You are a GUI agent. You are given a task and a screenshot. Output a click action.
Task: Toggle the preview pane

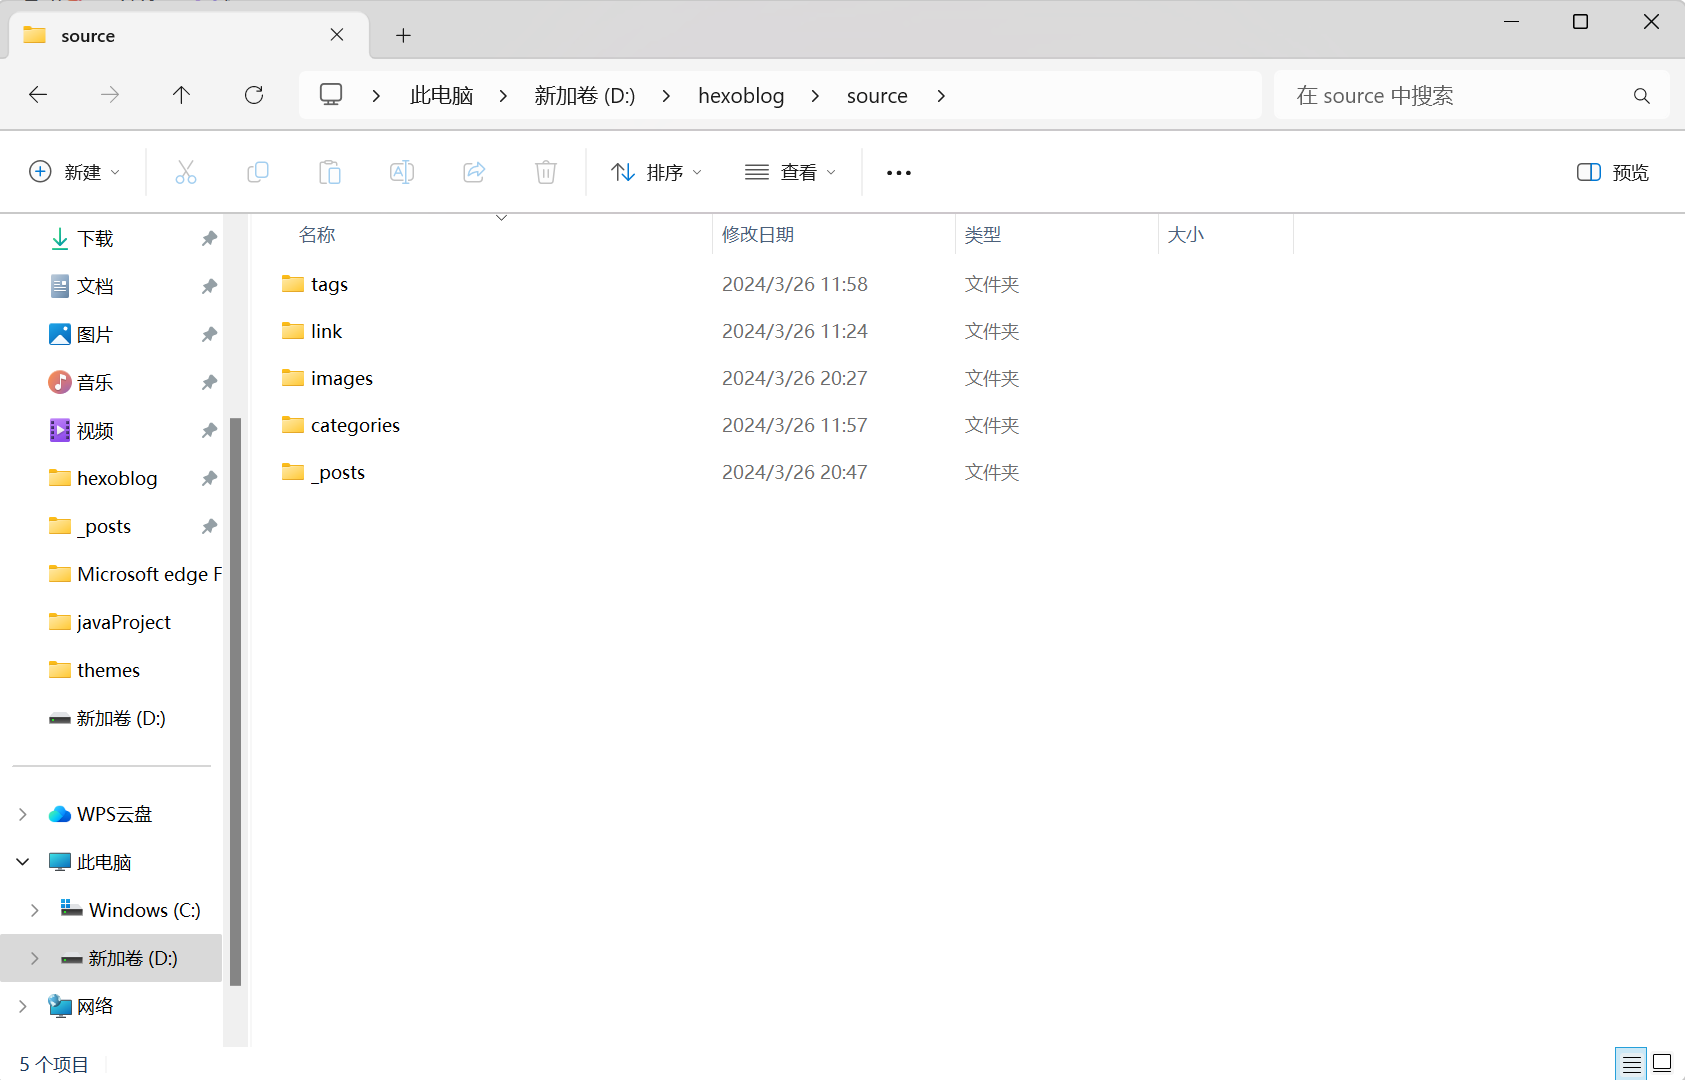(1612, 172)
